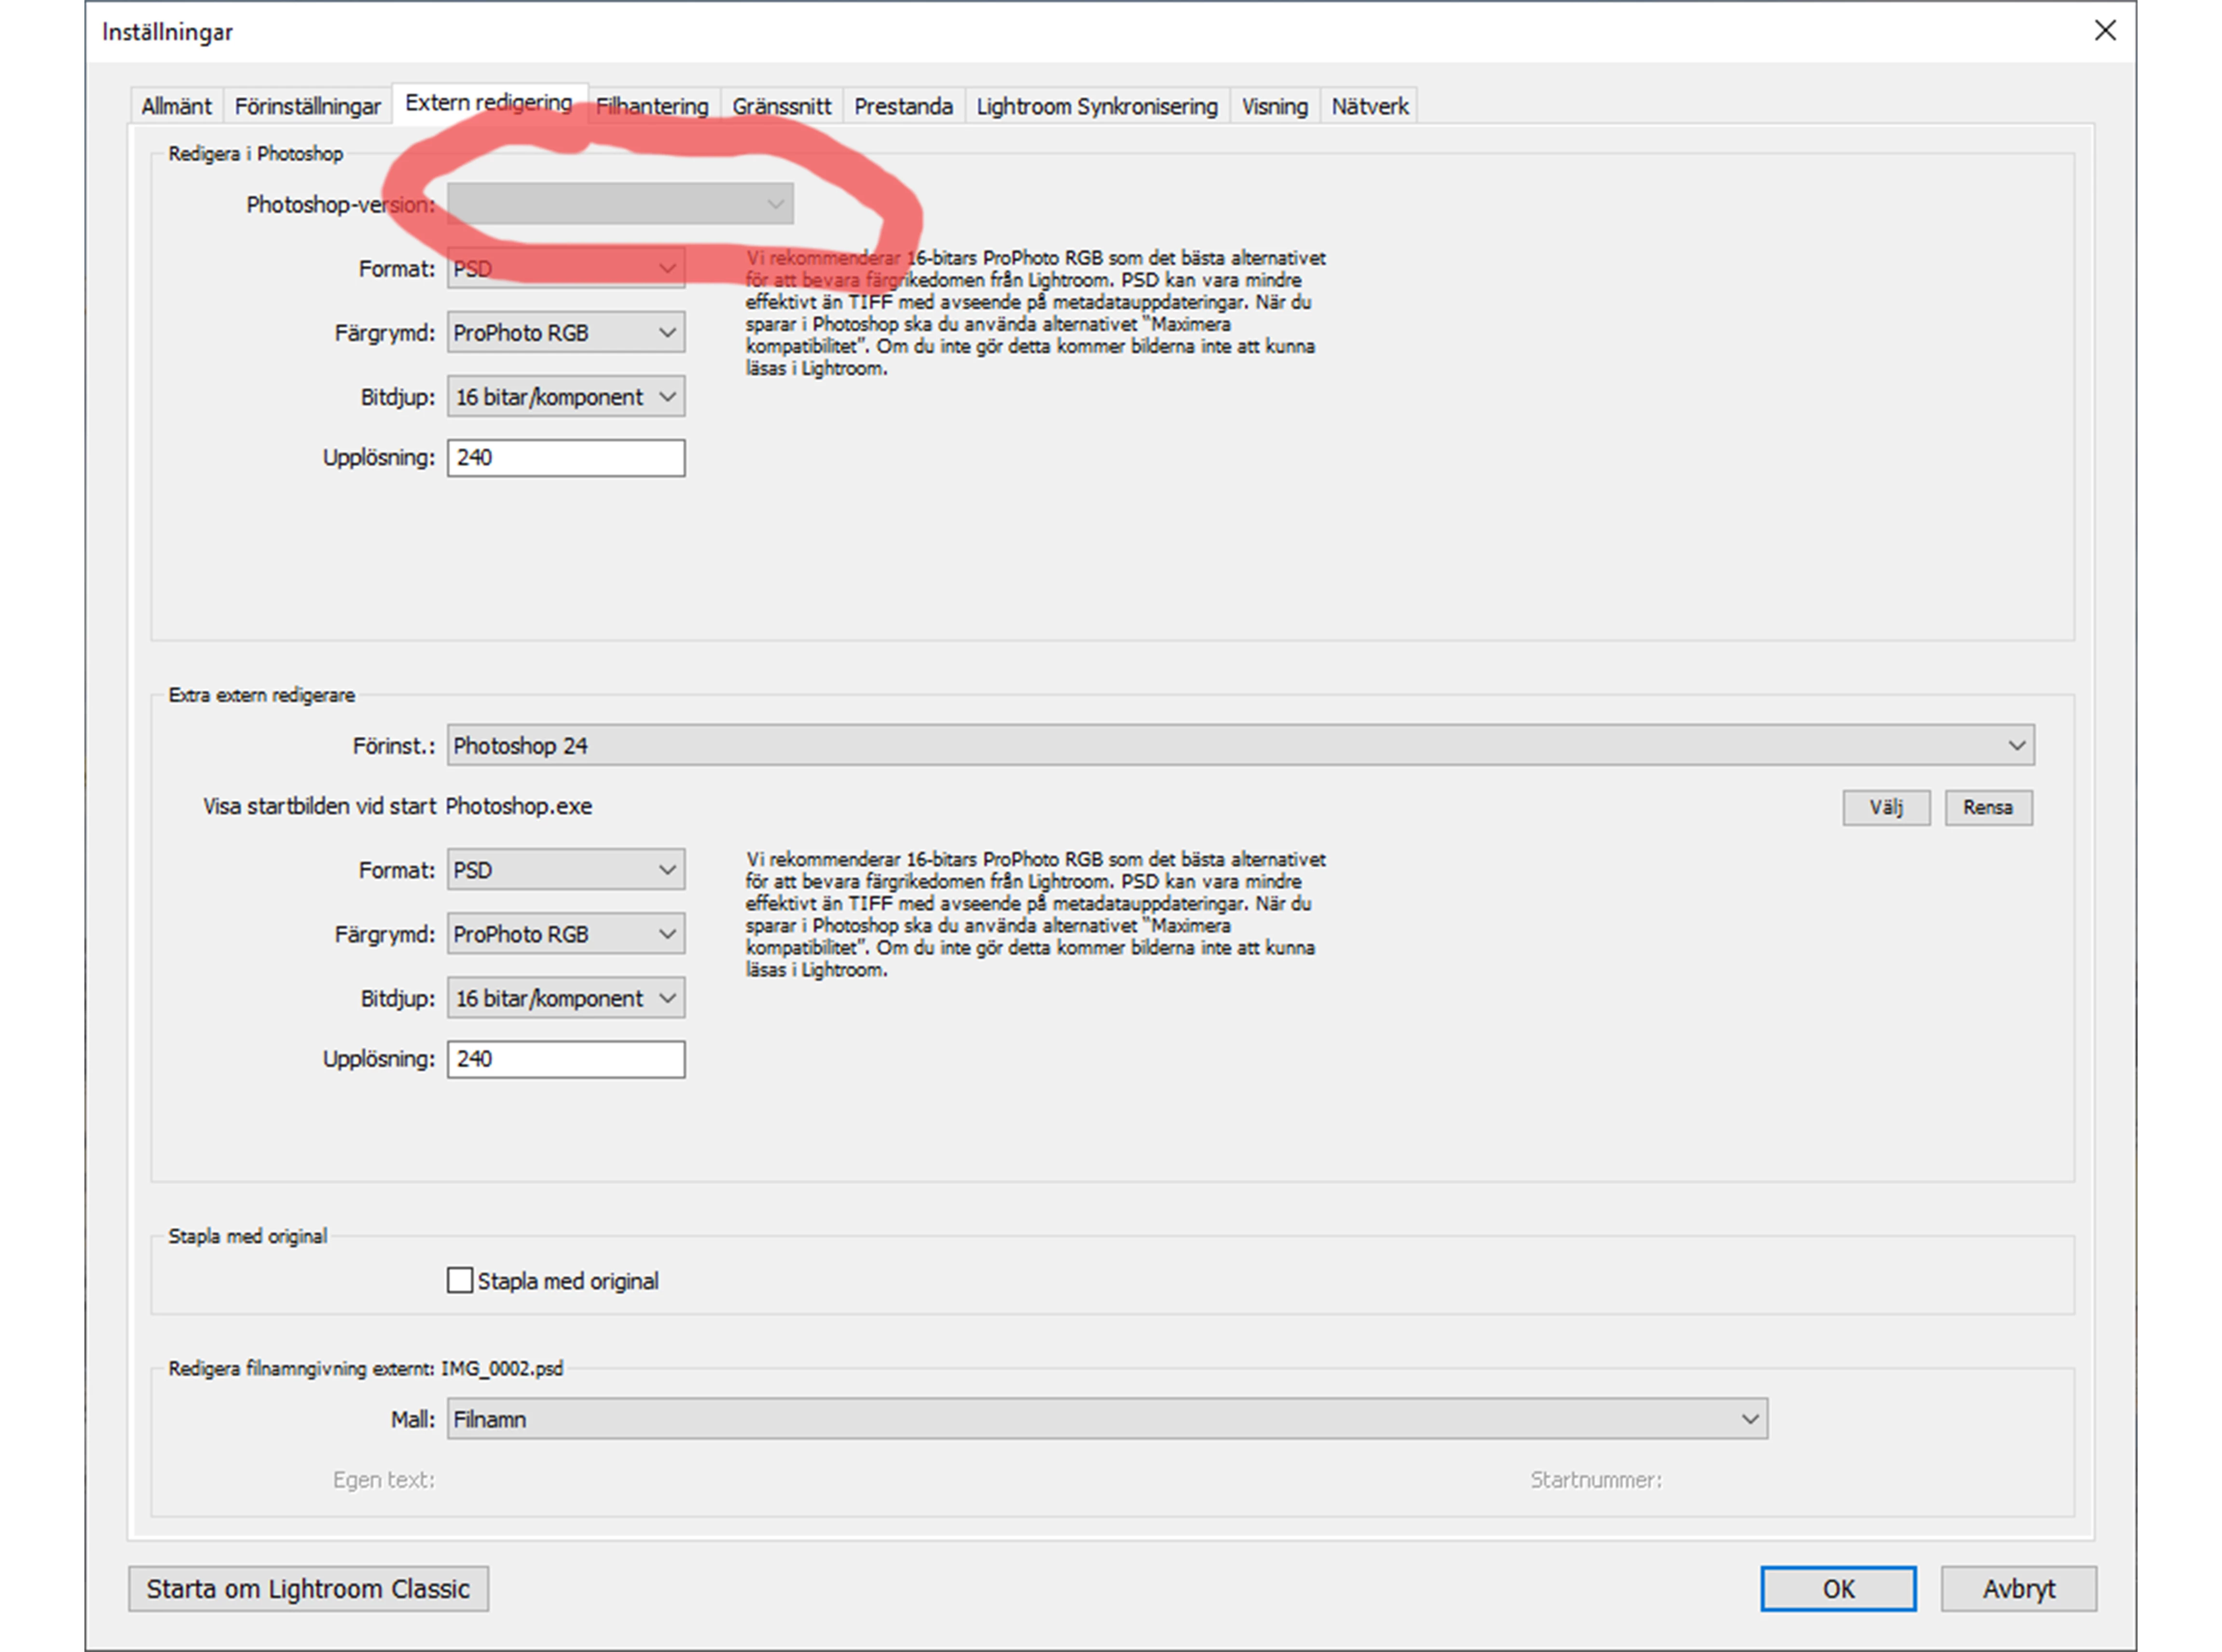Viewport: 2222px width, 1652px height.
Task: Open Format dropdown in Extra extern redigerare
Action: point(566,871)
